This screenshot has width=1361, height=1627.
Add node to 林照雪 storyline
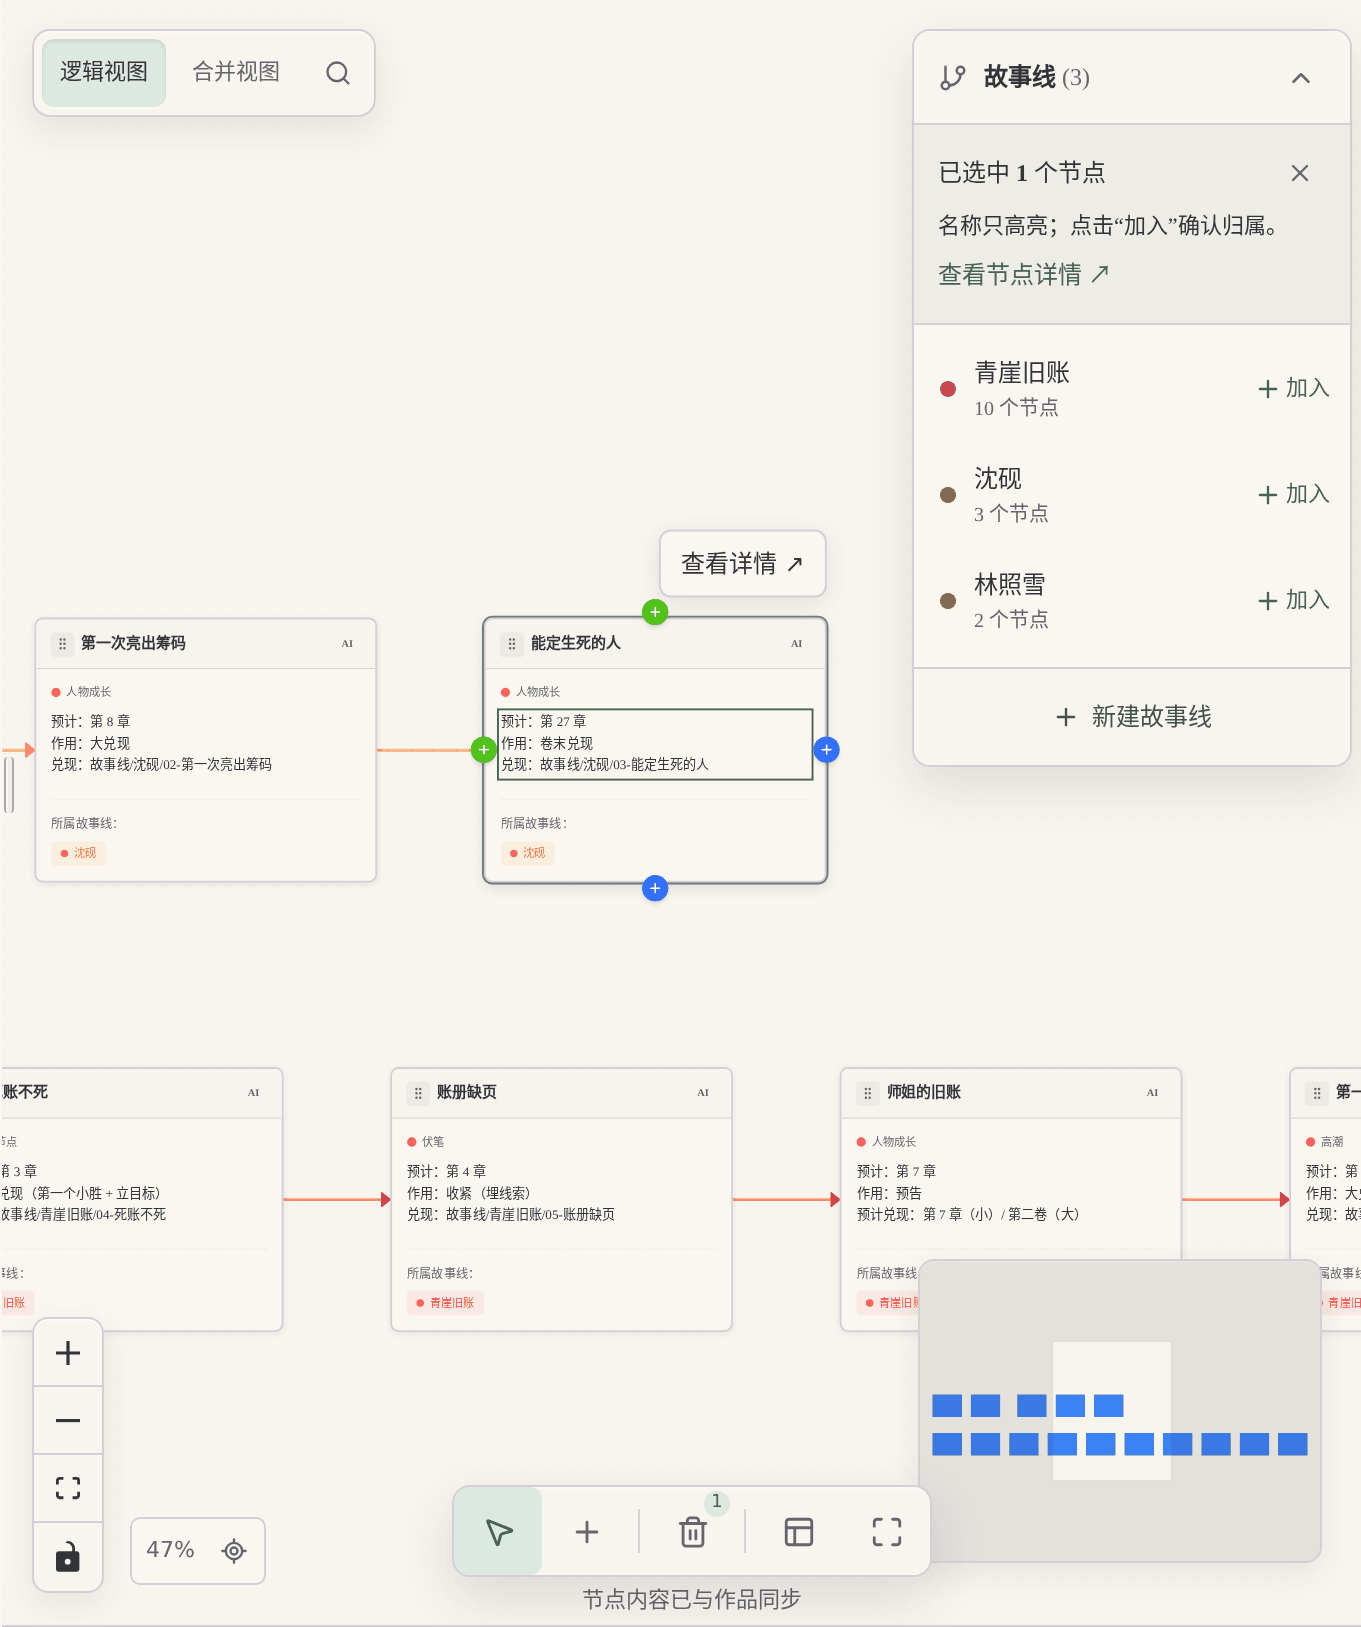[1293, 600]
